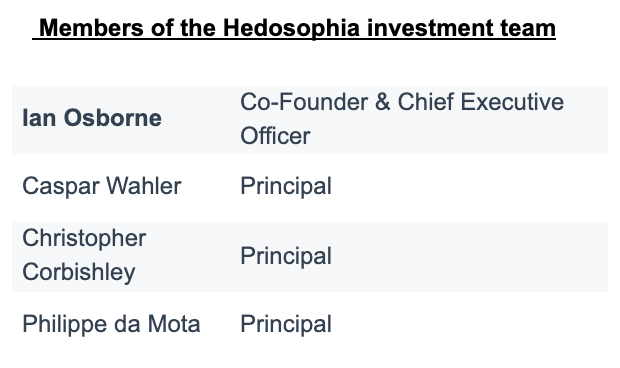Image resolution: width=620 pixels, height=368 pixels.
Task: Click the word Wahler in second row
Action: pyautogui.click(x=144, y=186)
